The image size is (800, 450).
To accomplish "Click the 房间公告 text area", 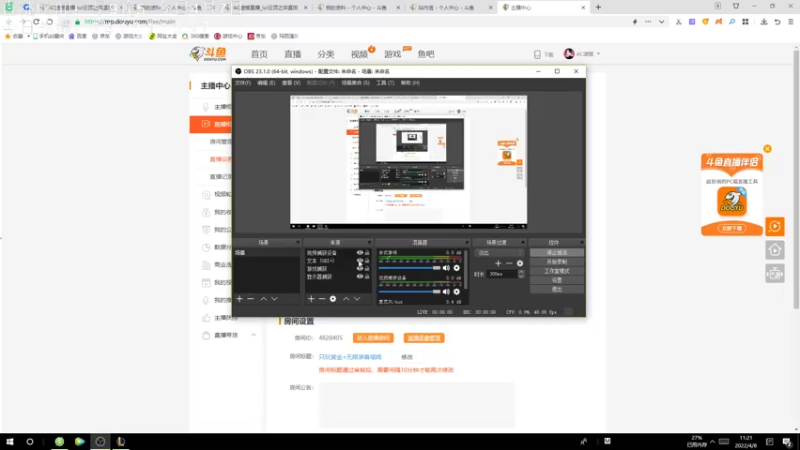I will [417, 405].
